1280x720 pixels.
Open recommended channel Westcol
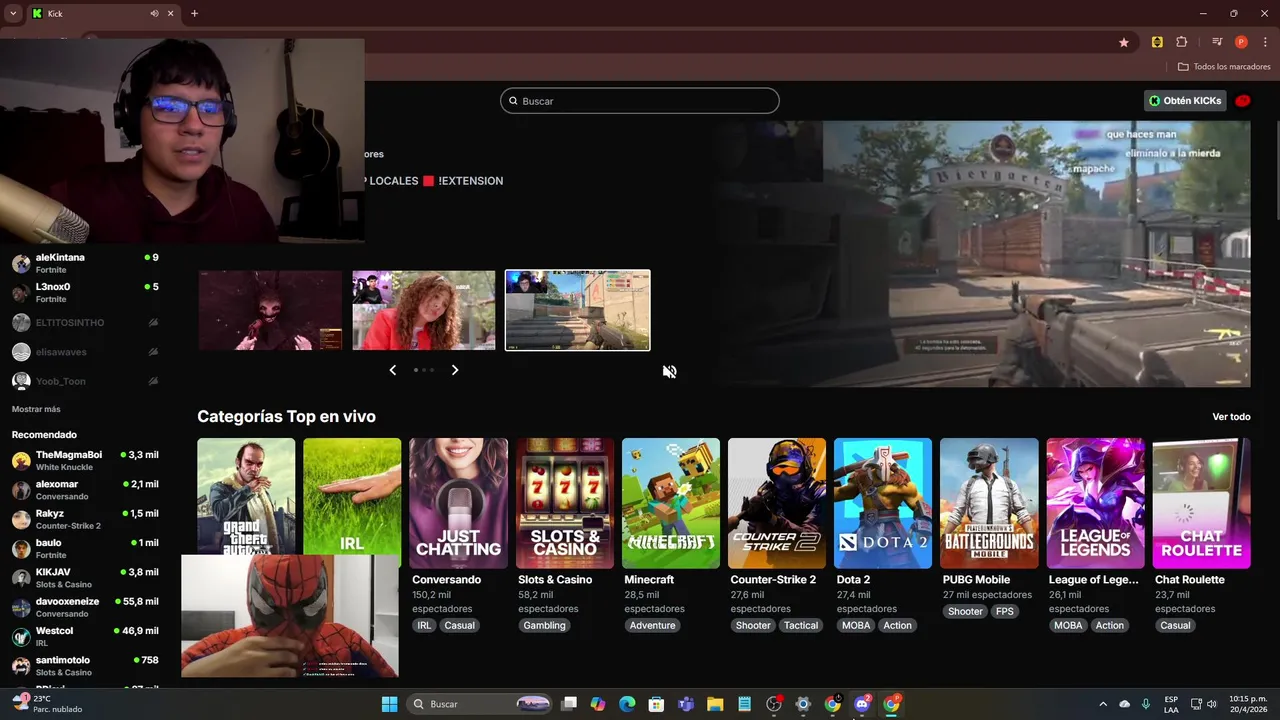point(85,637)
